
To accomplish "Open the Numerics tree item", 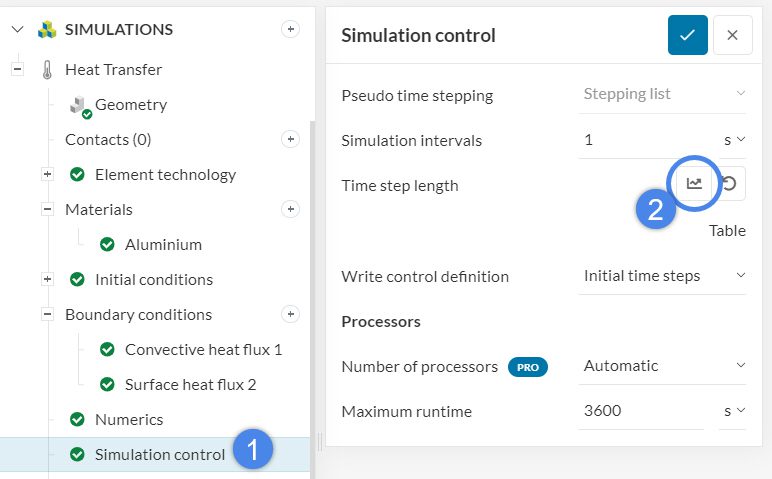I will coord(129,419).
